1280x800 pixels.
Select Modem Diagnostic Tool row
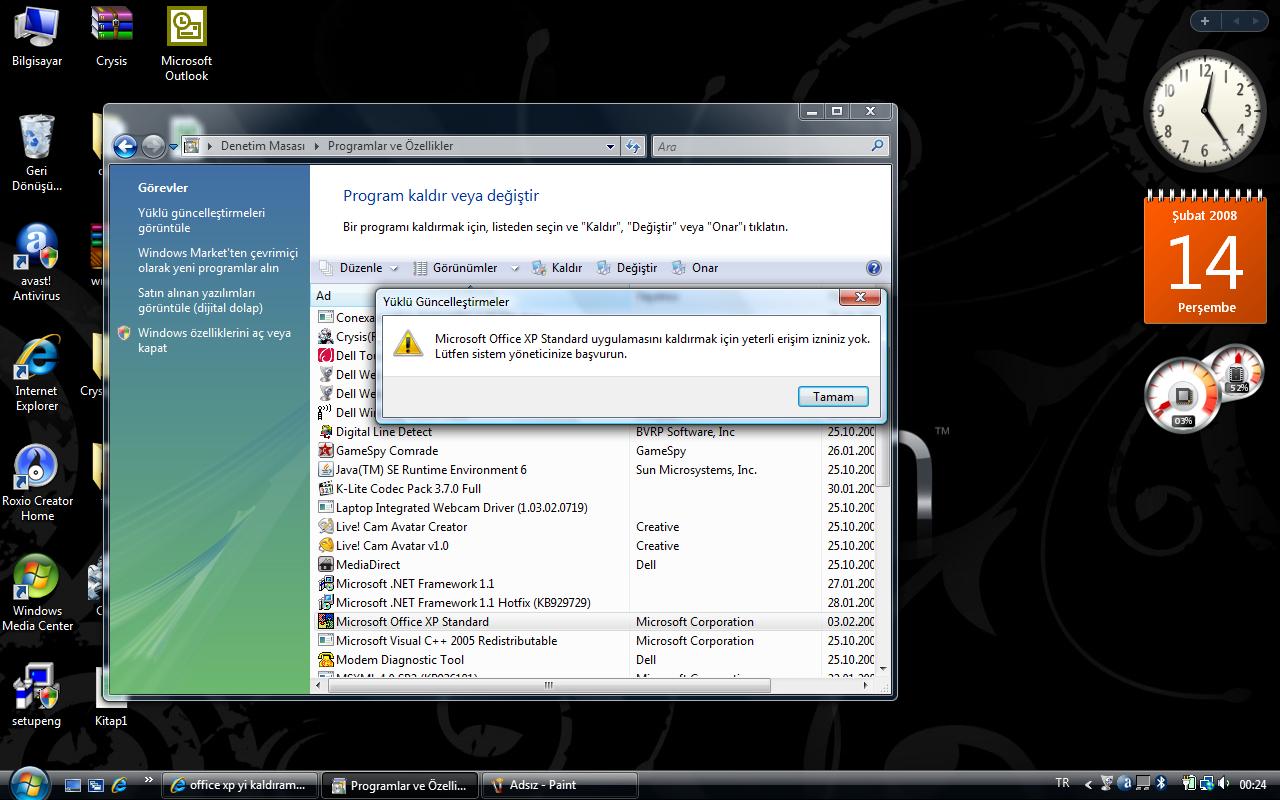click(x=596, y=660)
